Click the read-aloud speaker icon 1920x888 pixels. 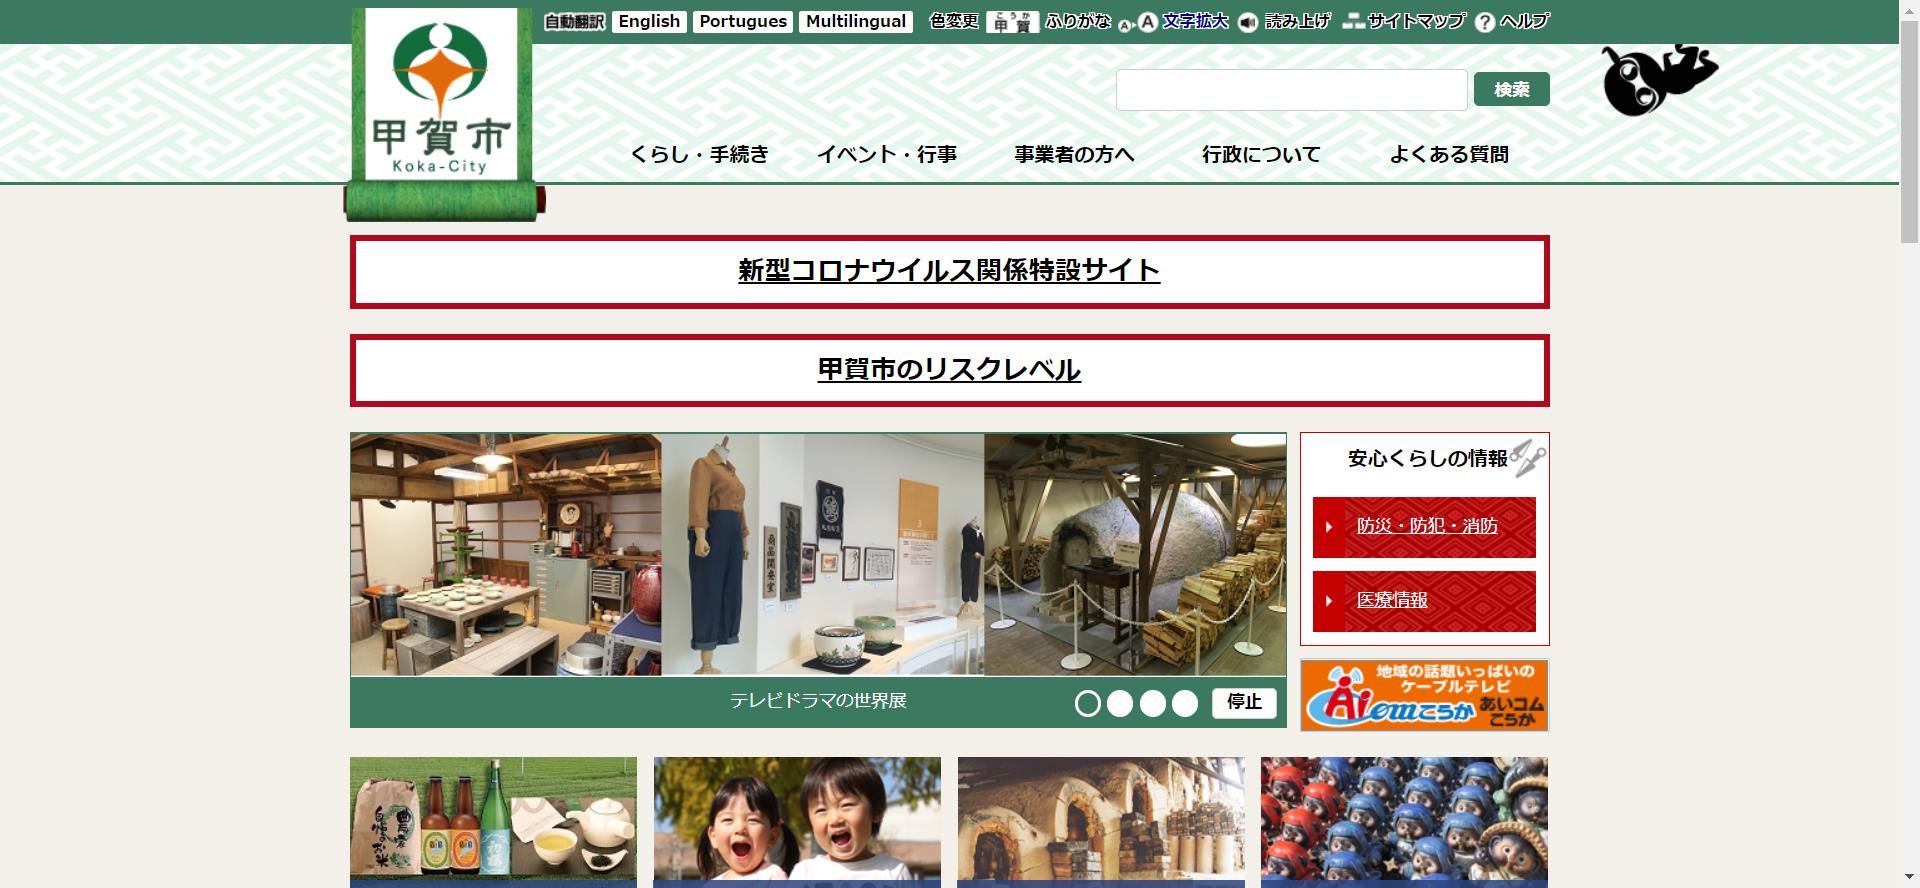[1248, 23]
